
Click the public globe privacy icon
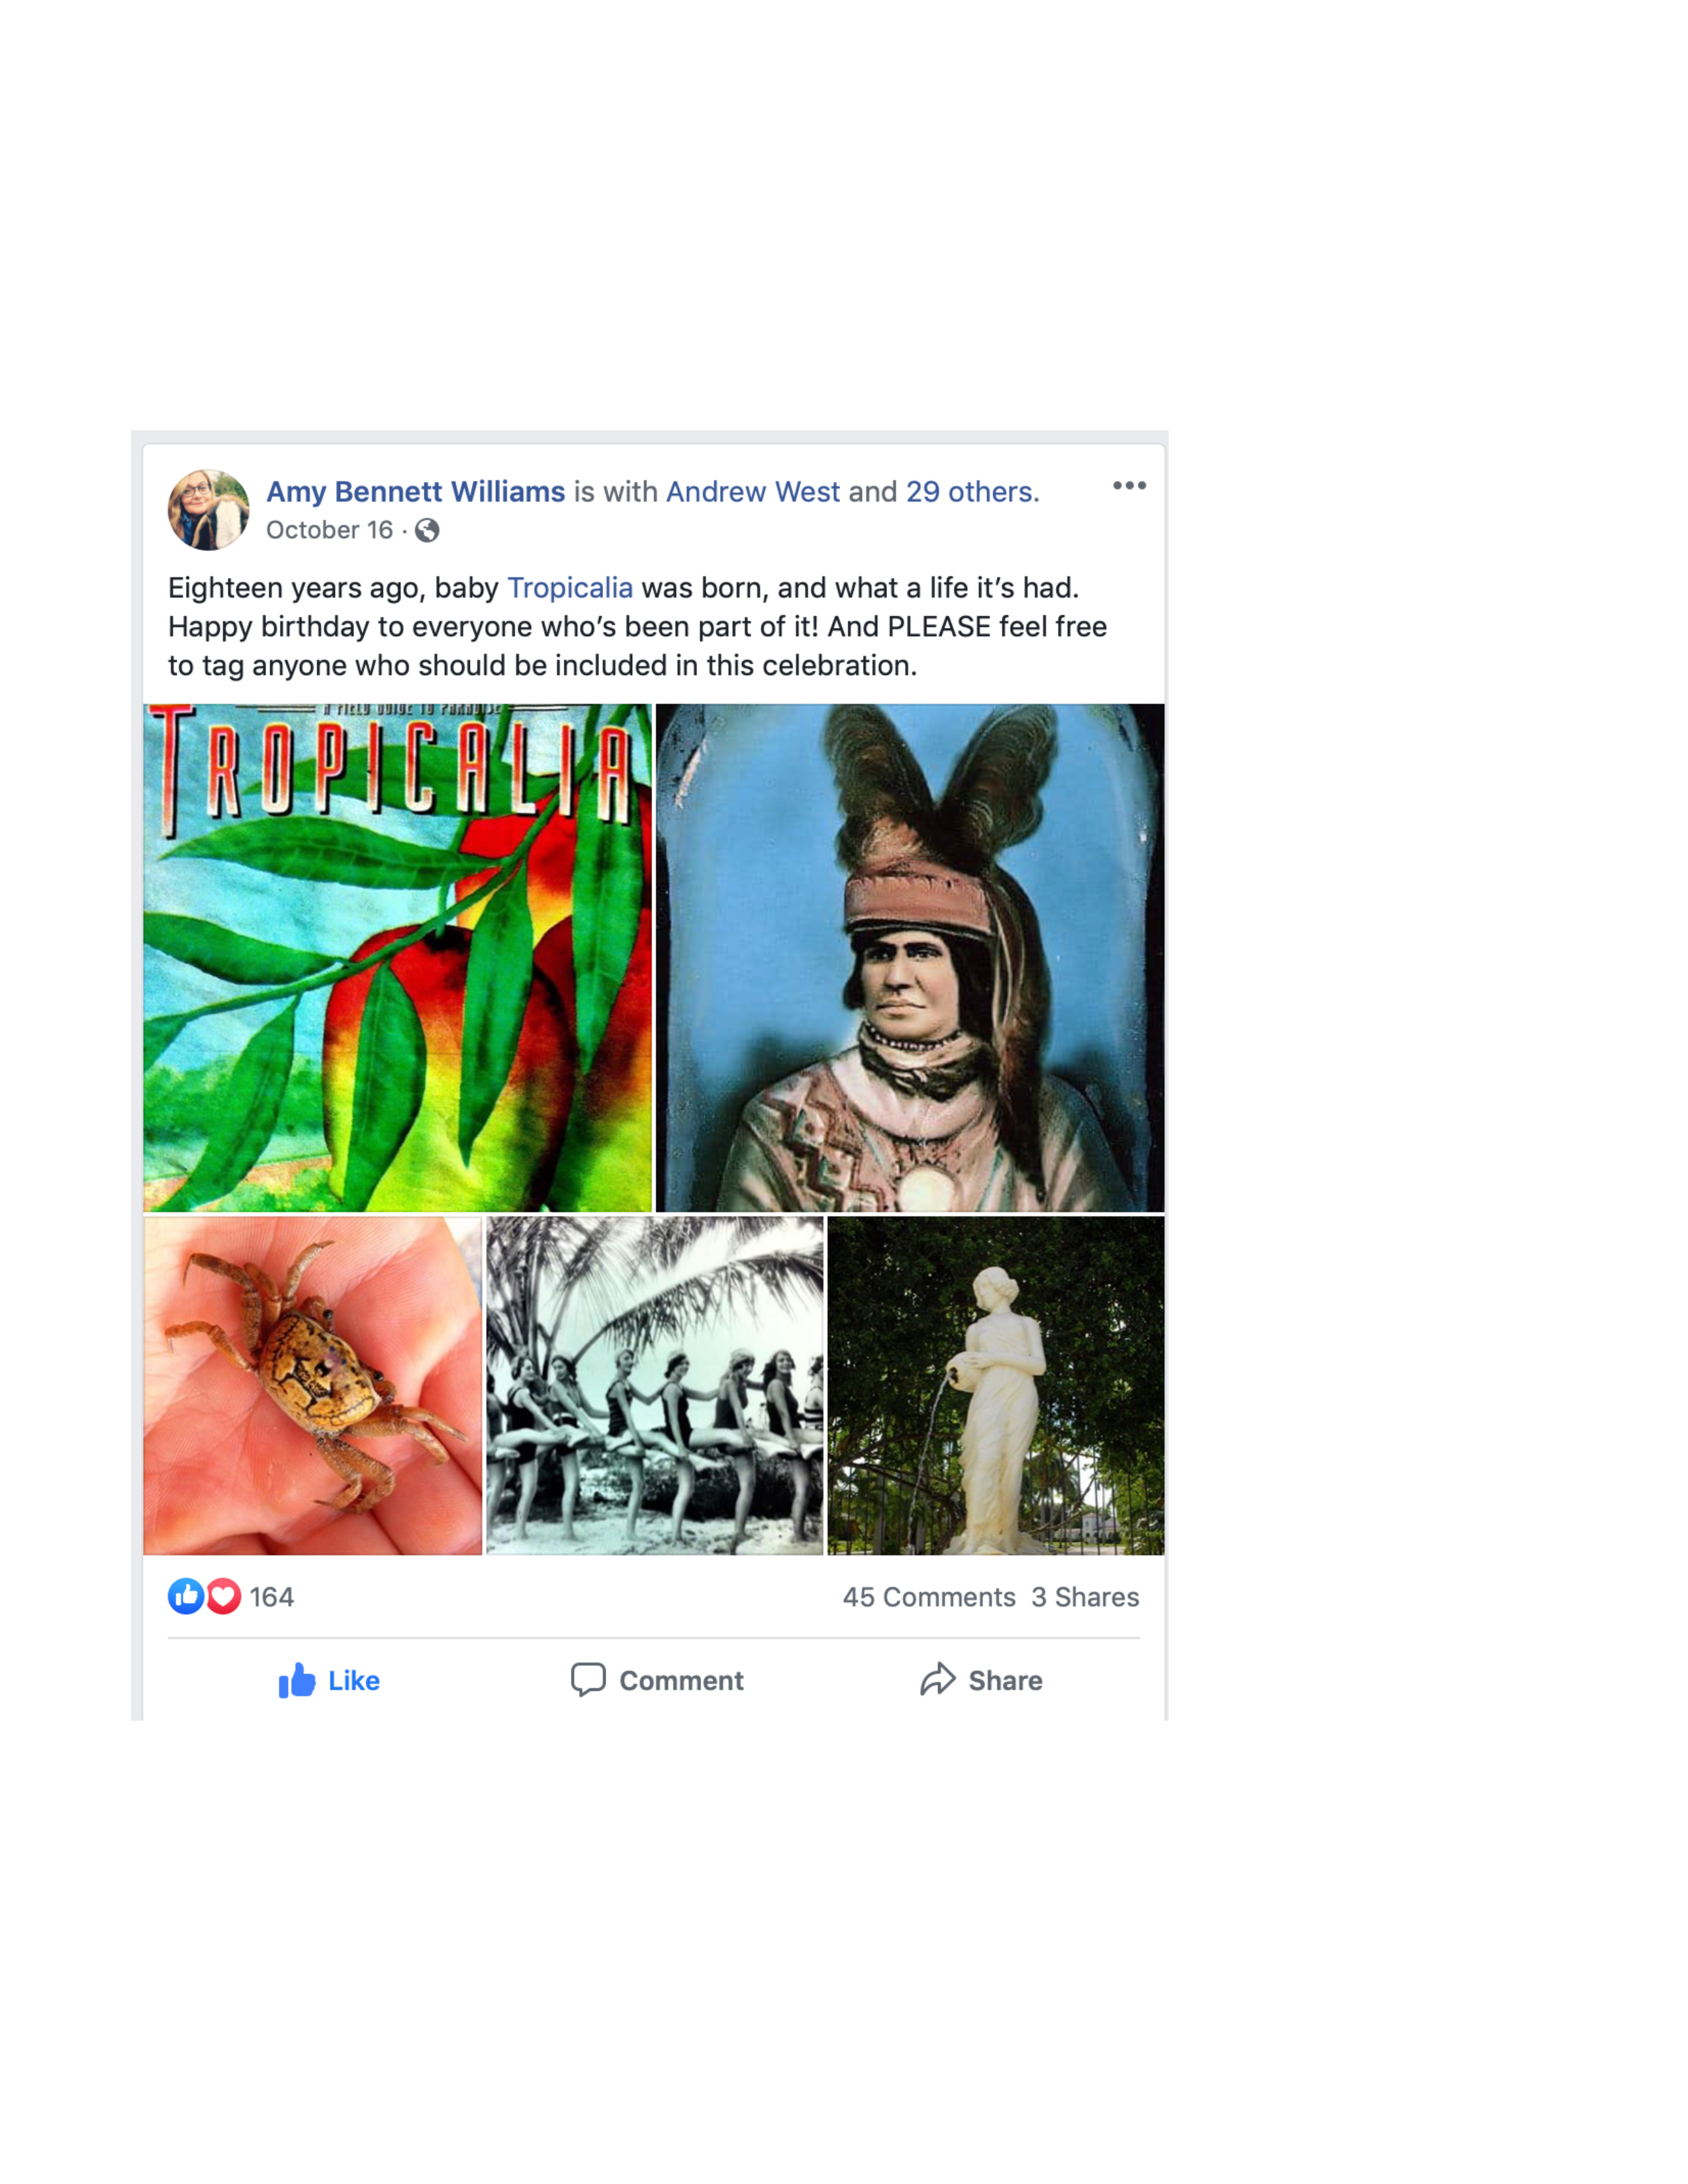[x=427, y=530]
